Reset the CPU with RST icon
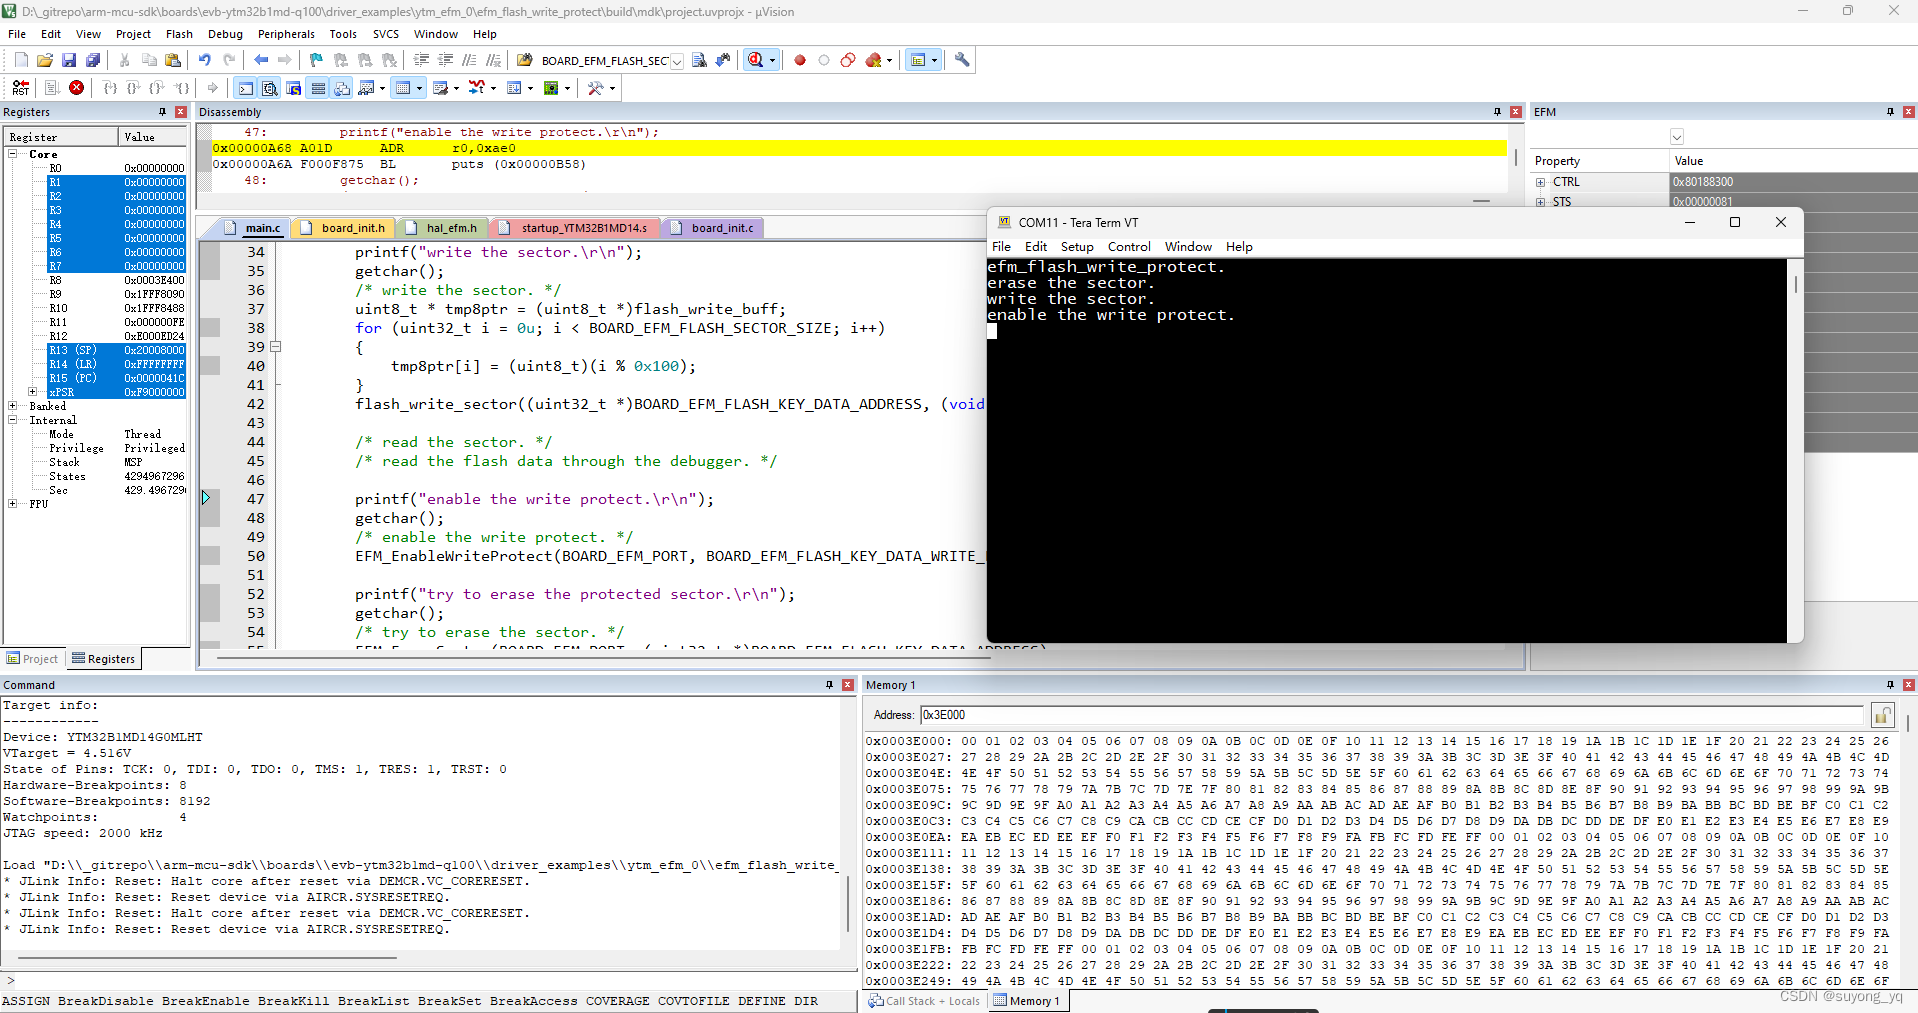This screenshot has height=1013, width=1918. 21,88
